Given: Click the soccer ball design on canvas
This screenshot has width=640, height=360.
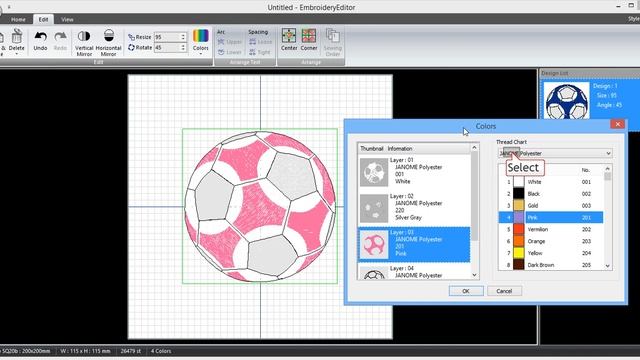Looking at the screenshot, I should tap(260, 206).
